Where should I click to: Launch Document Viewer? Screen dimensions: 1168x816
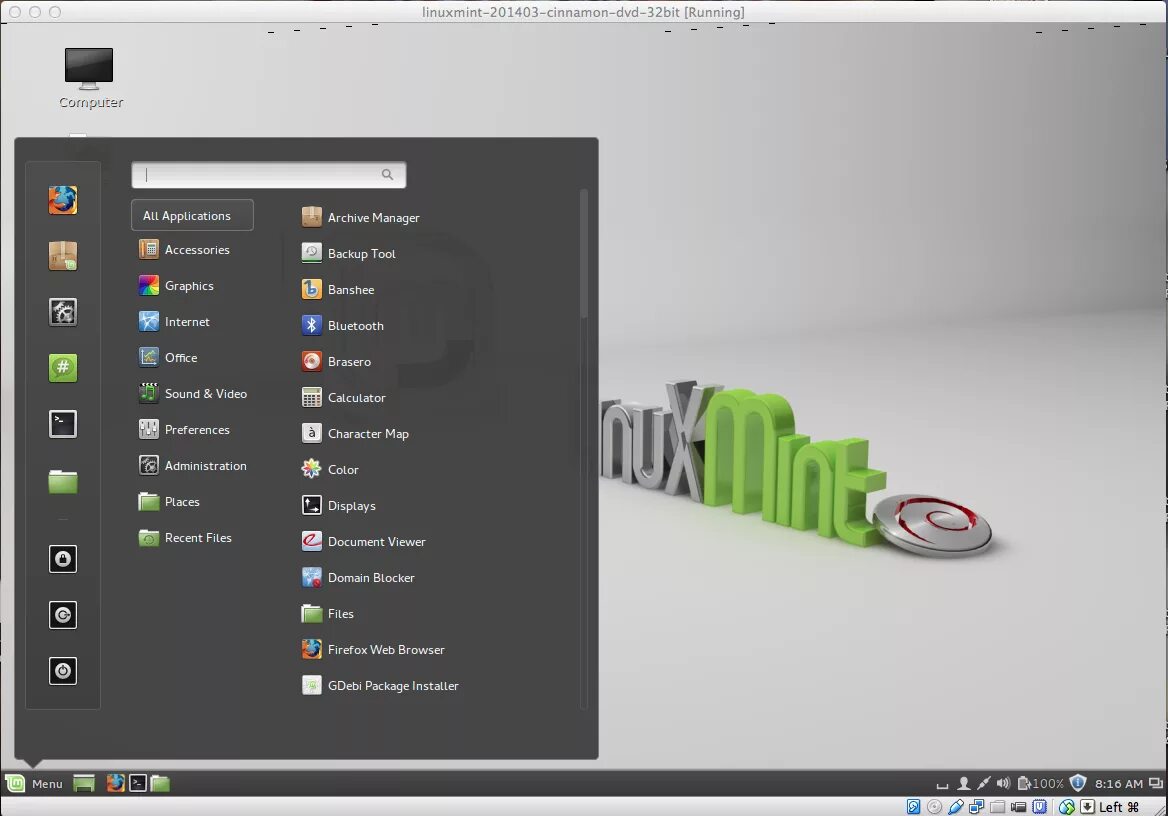click(x=364, y=541)
